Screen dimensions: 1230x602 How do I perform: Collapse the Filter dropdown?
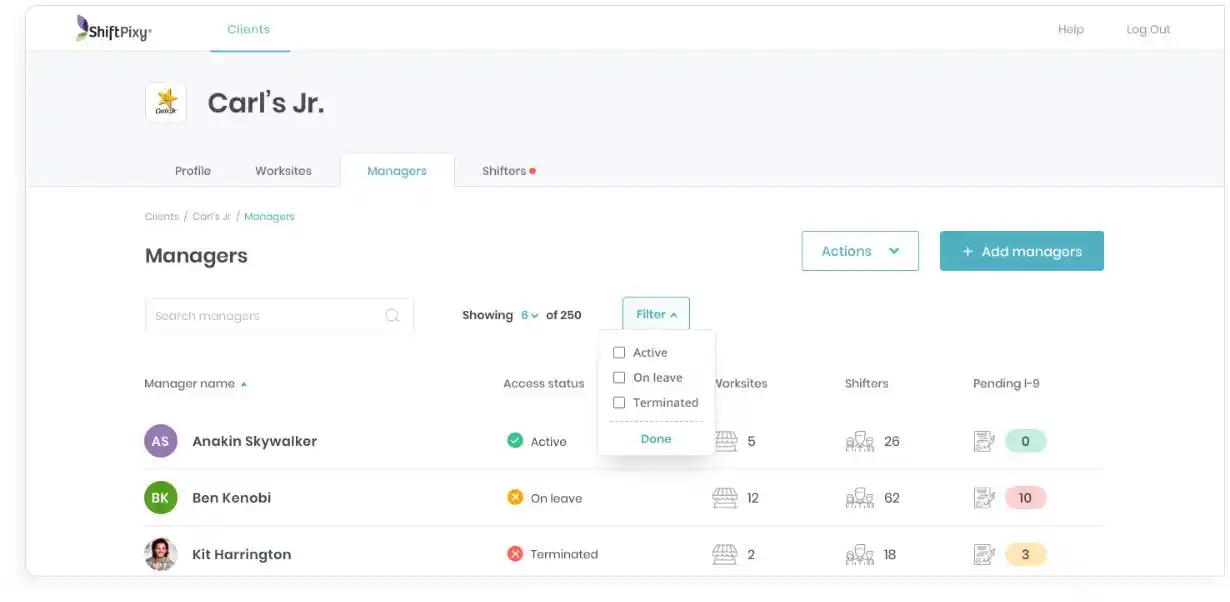click(656, 314)
